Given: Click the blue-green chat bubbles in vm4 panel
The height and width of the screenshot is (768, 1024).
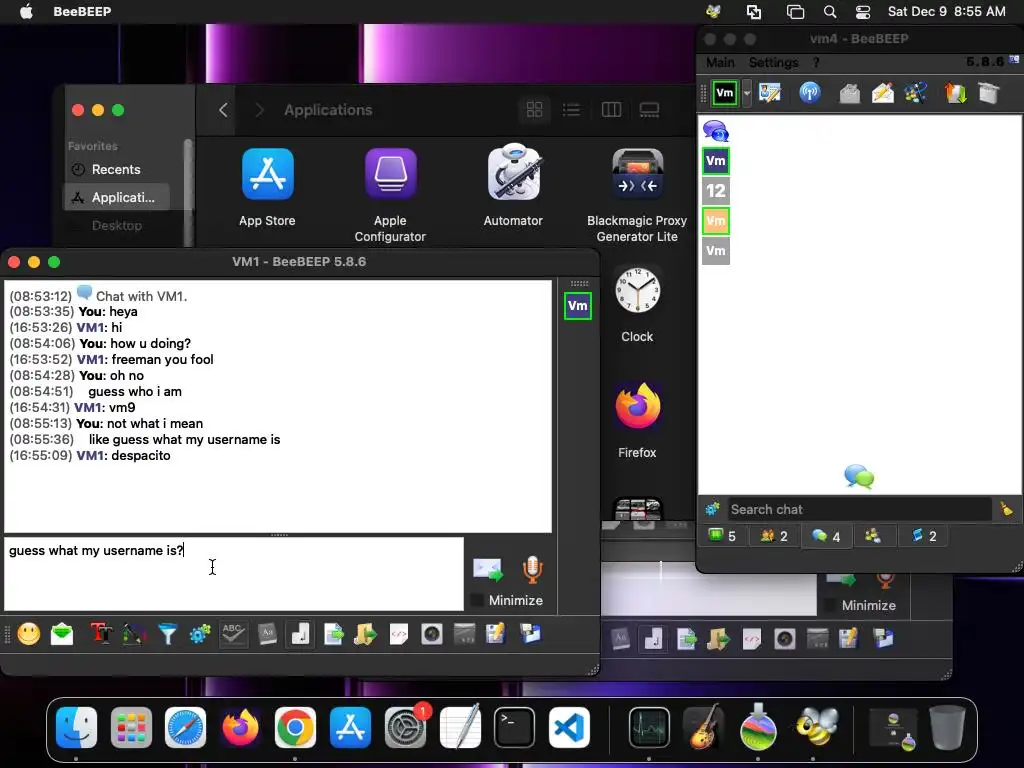Looking at the screenshot, I should coord(859,476).
